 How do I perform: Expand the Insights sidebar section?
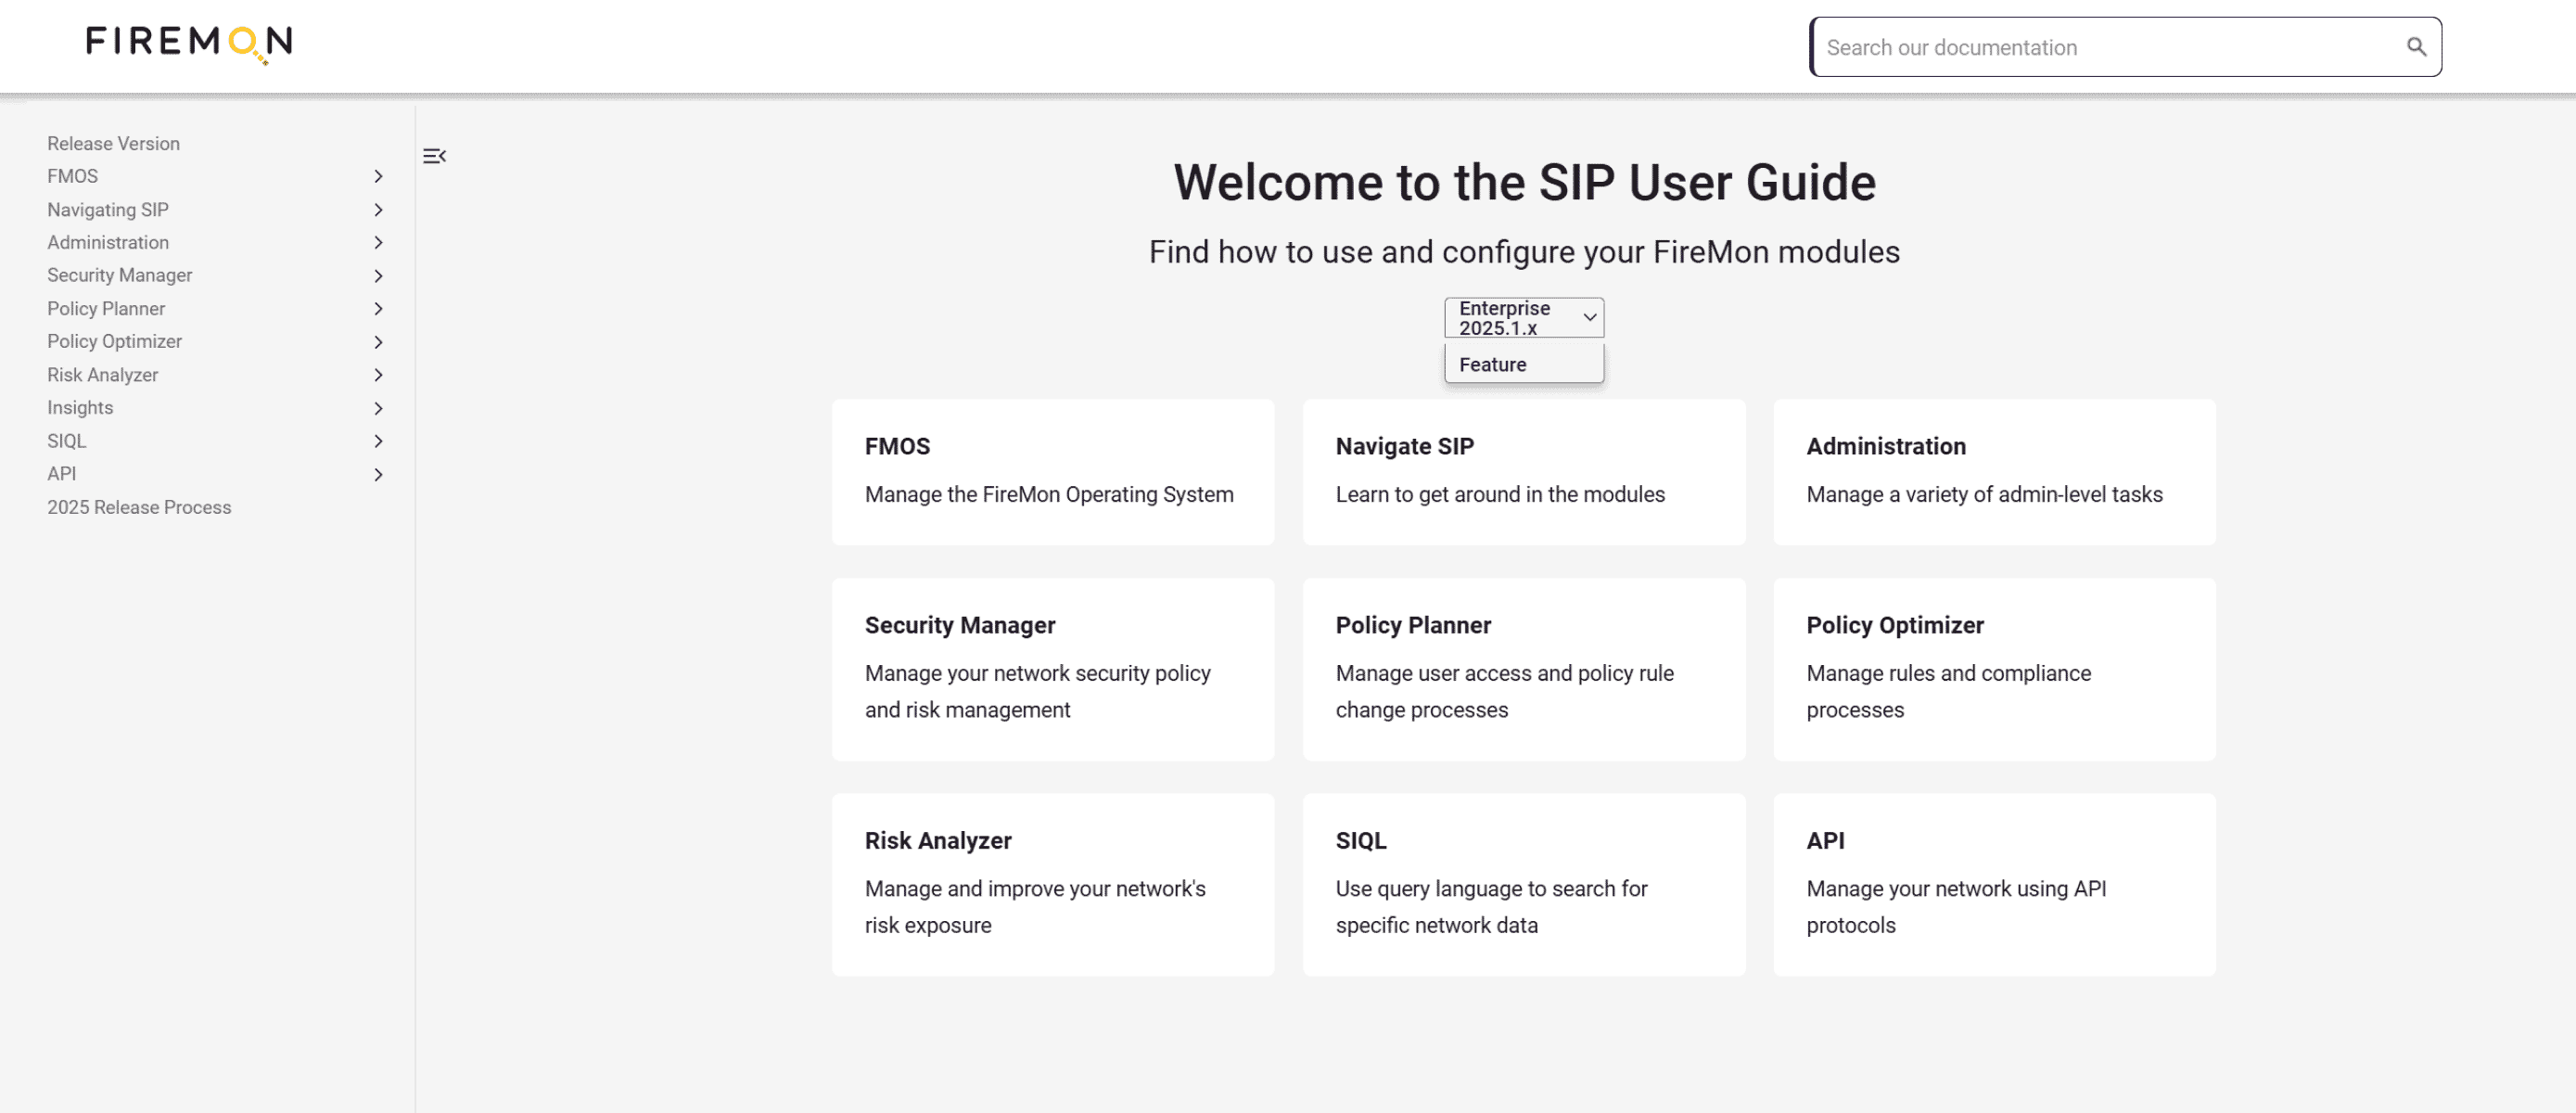point(378,408)
